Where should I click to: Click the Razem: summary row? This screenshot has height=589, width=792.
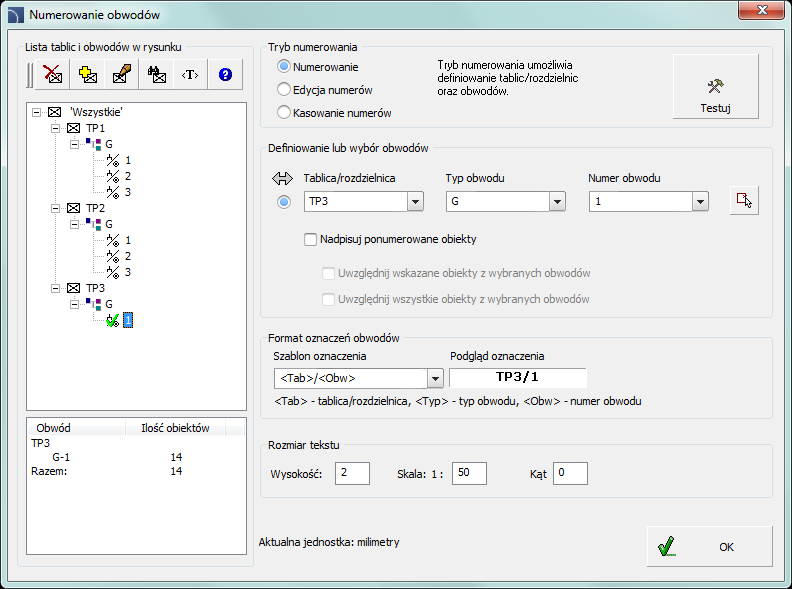coord(136,471)
